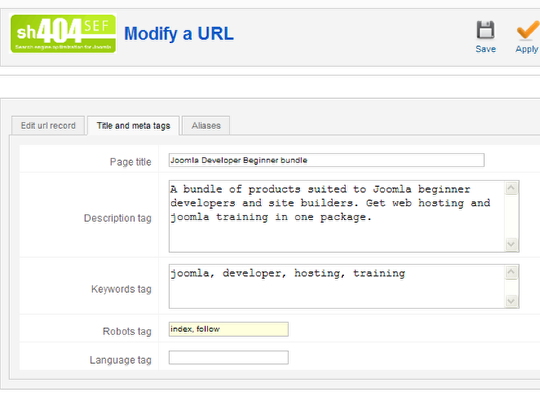Image resolution: width=540 pixels, height=410 pixels.
Task: Click Keywords box scroll down arrow
Action: pos(511,301)
